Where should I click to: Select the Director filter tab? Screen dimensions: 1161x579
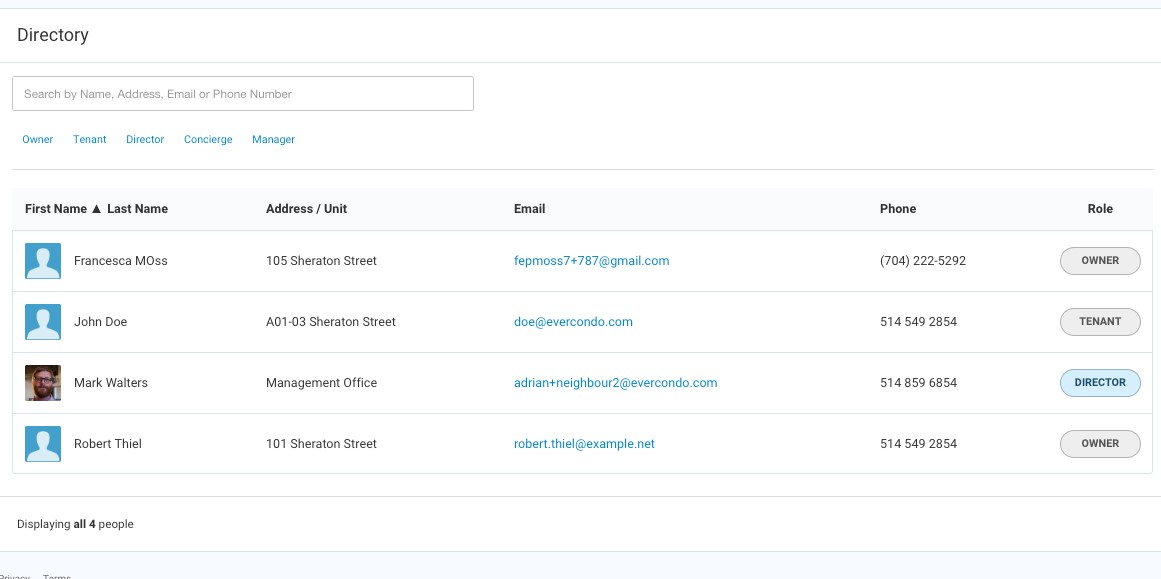click(145, 139)
